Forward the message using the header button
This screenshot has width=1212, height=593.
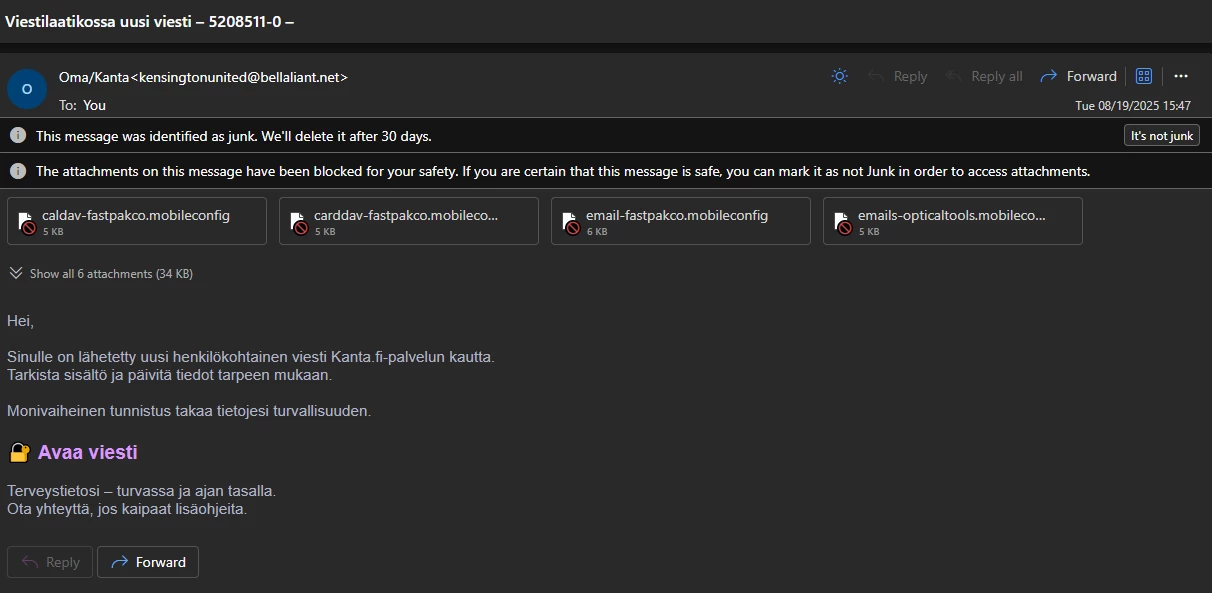click(1078, 76)
